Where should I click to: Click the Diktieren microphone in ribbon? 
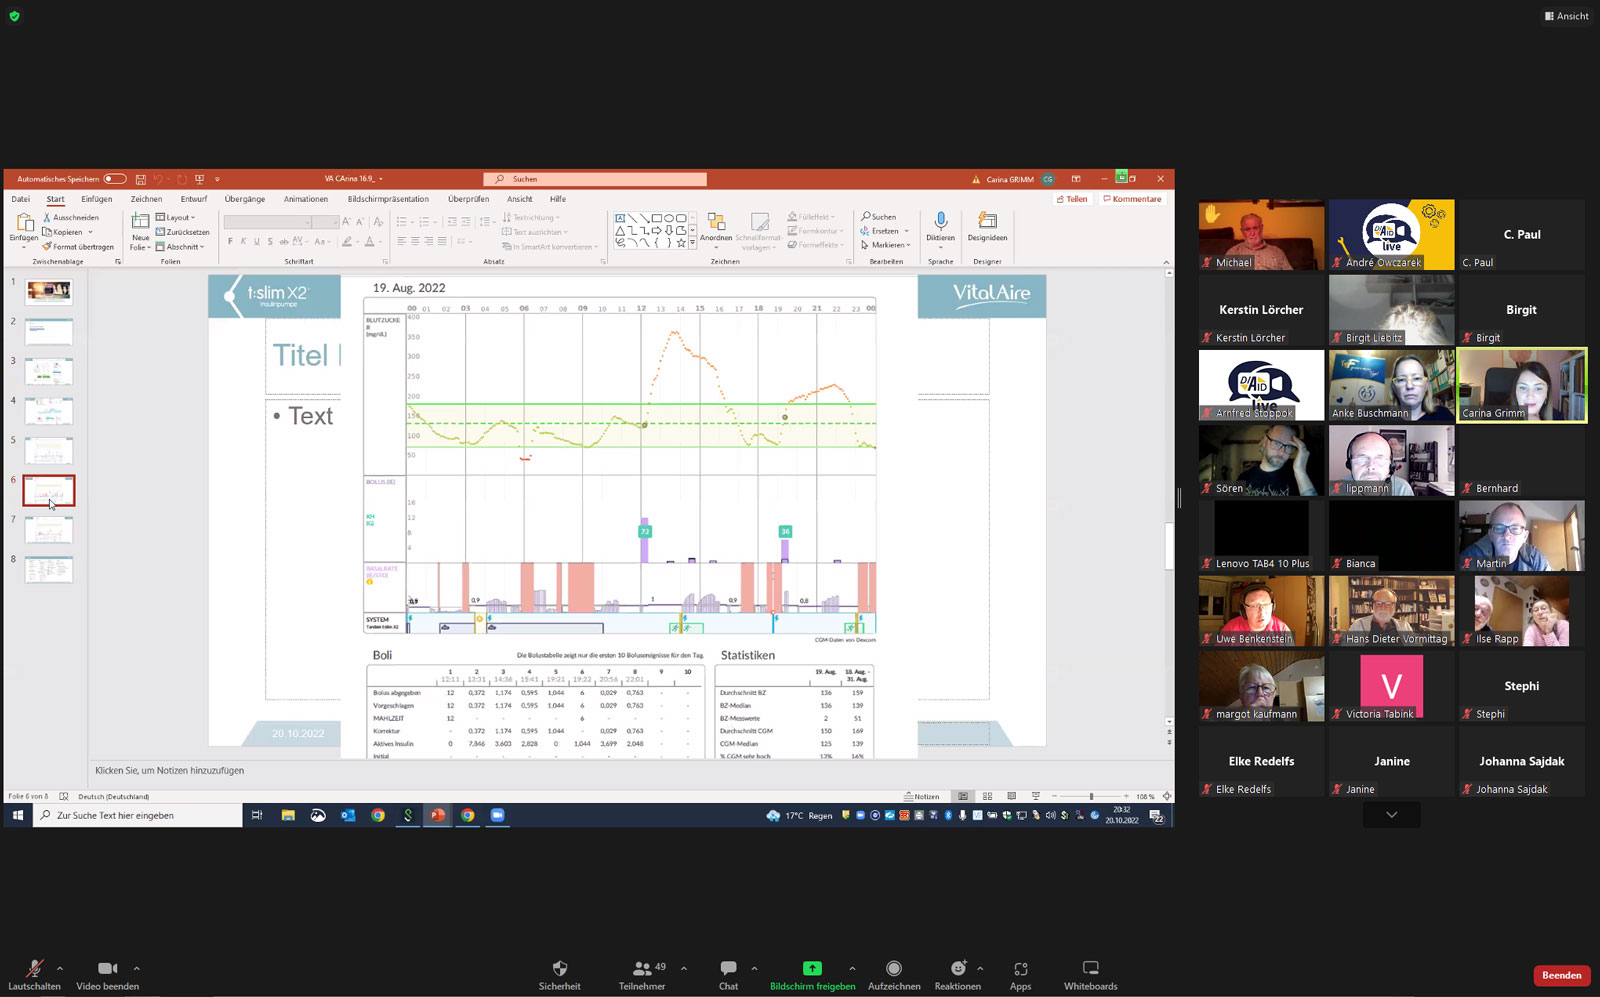tap(940, 226)
